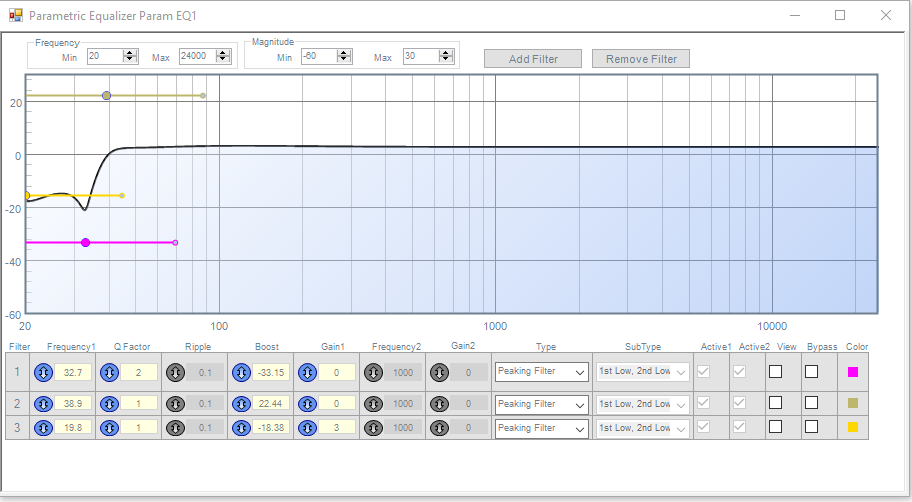
Task: Click Frequency Min value field
Action: coord(105,56)
